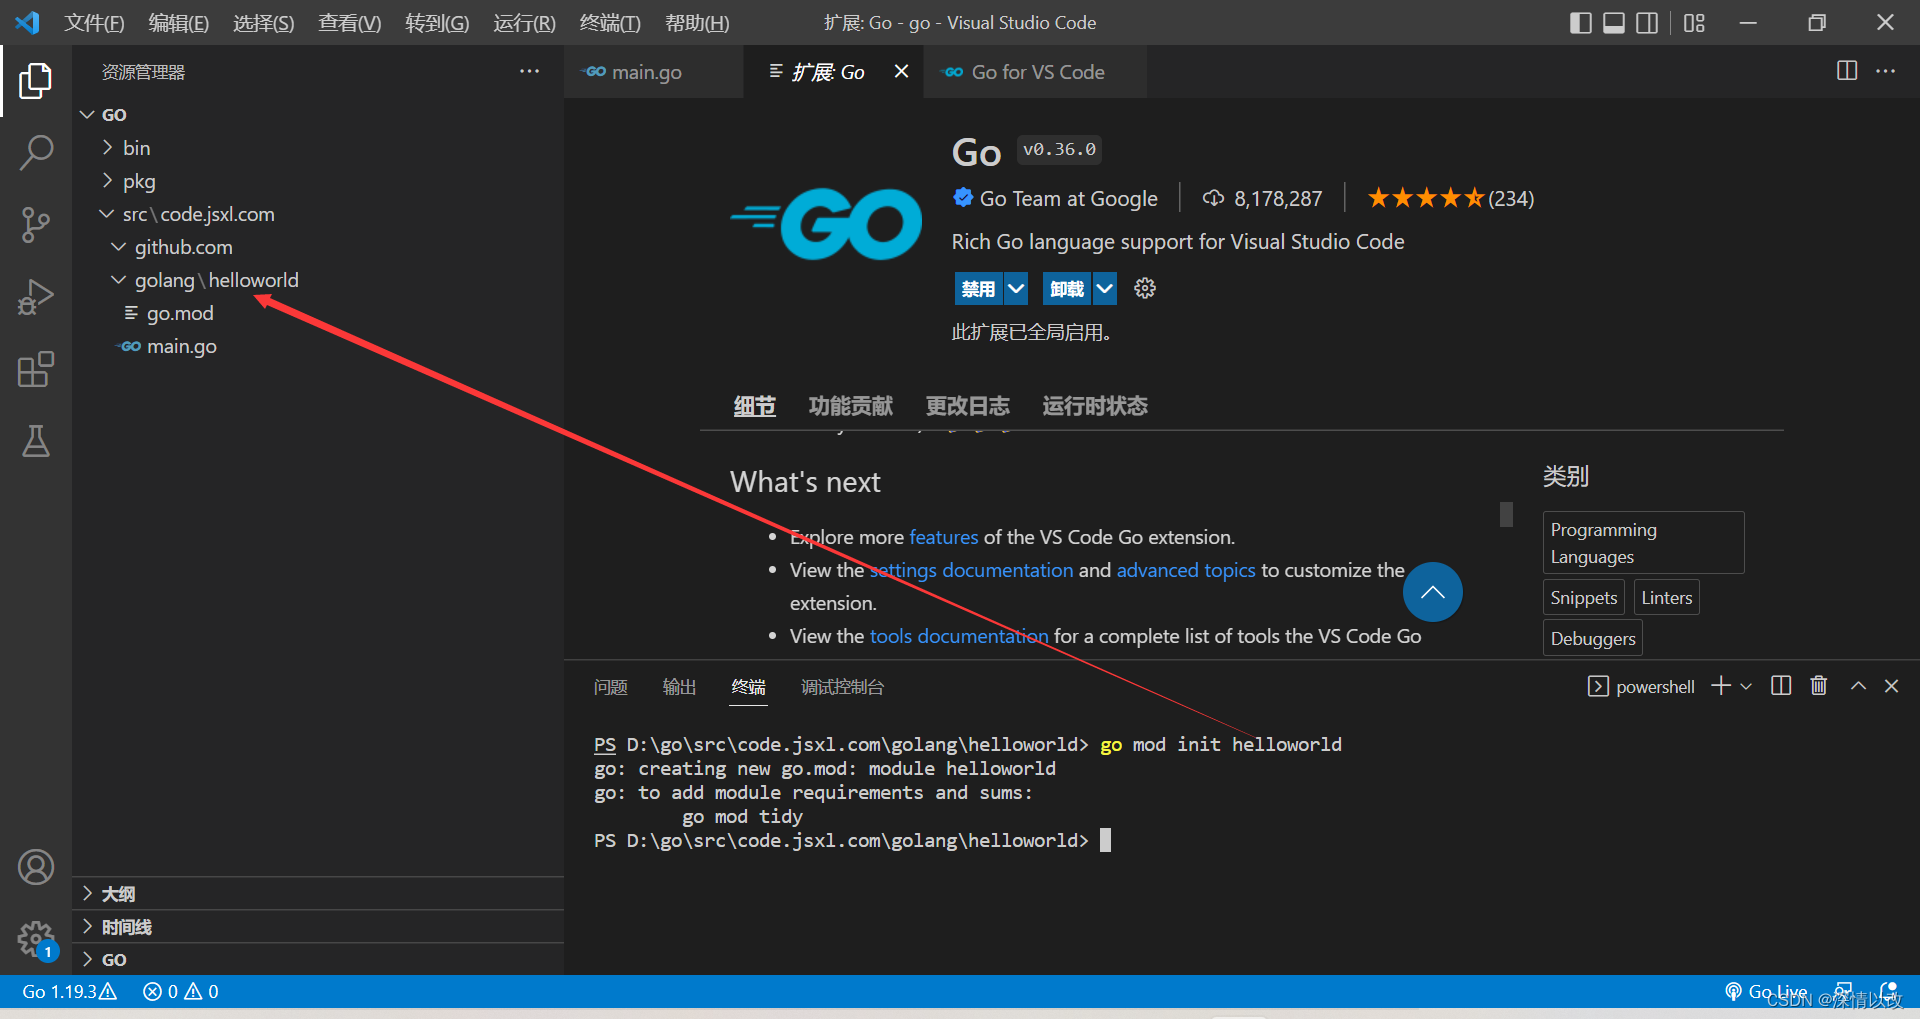Maximize the terminal panel size

[1858, 686]
